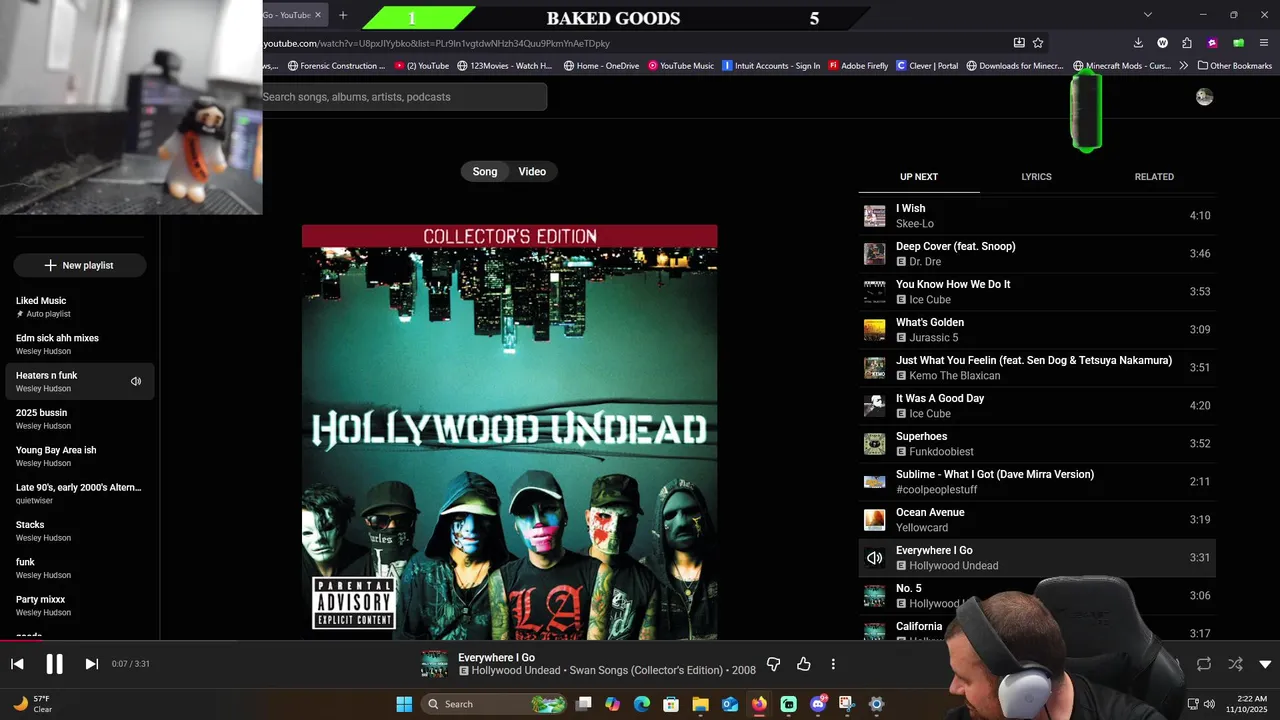This screenshot has height=720, width=1280.
Task: Open Discord from the taskbar
Action: 818,704
